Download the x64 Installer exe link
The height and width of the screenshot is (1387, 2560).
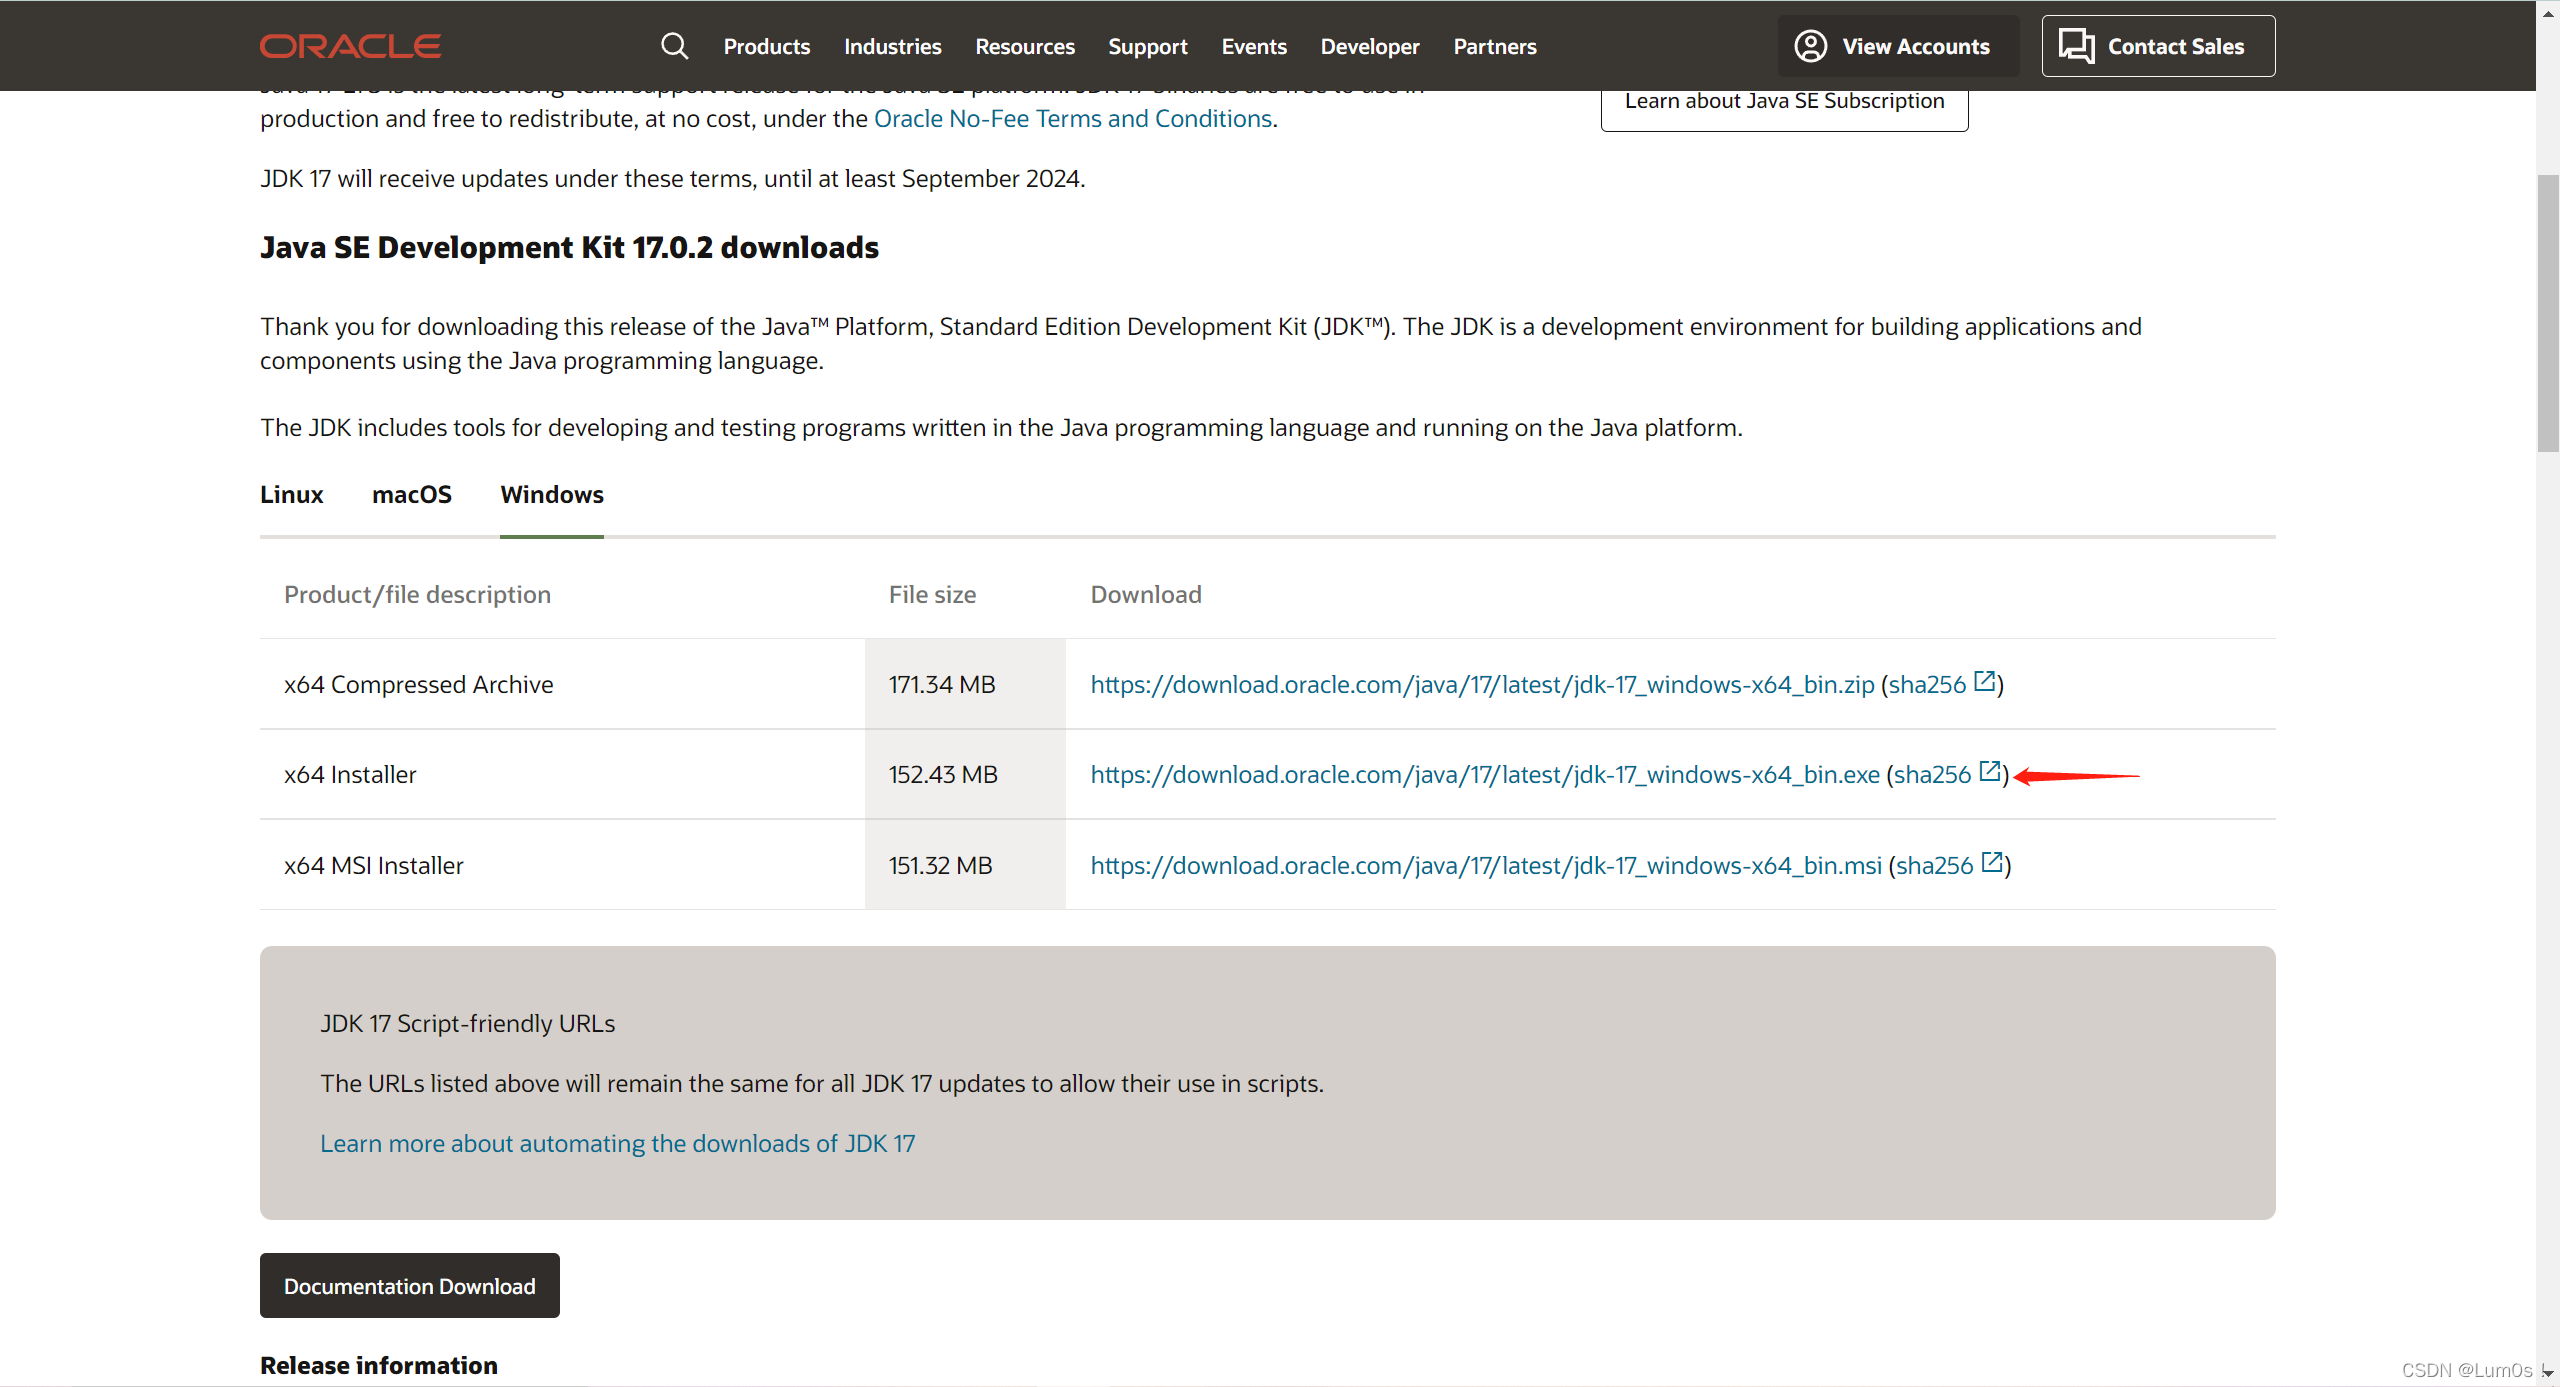tap(1484, 774)
